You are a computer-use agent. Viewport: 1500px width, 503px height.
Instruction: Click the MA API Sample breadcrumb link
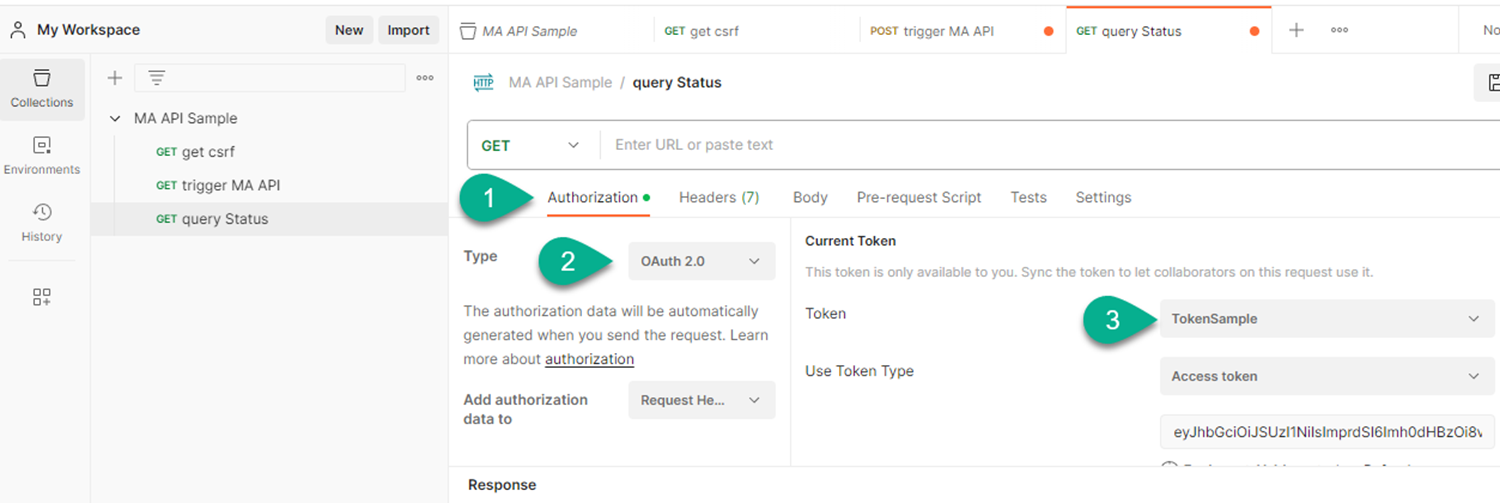pos(560,83)
